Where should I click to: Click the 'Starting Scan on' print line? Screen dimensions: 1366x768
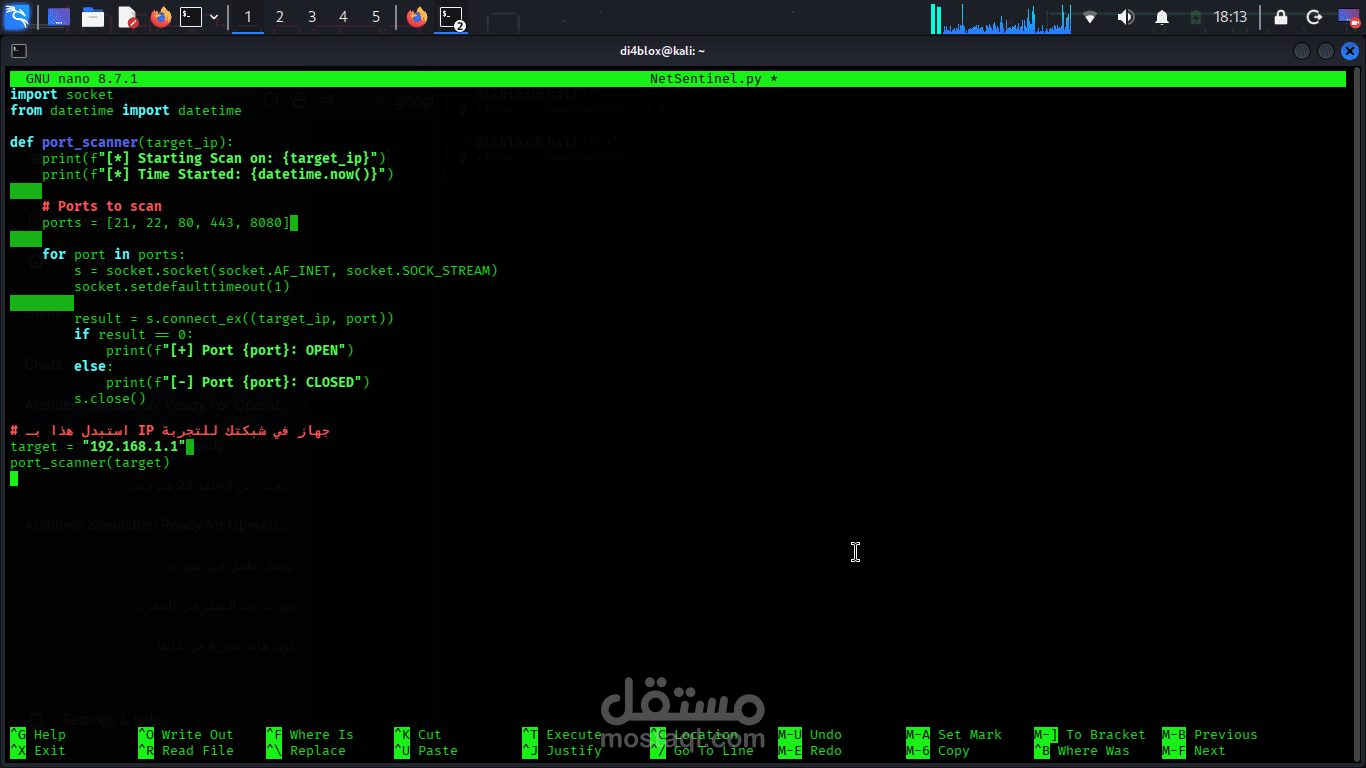point(214,158)
